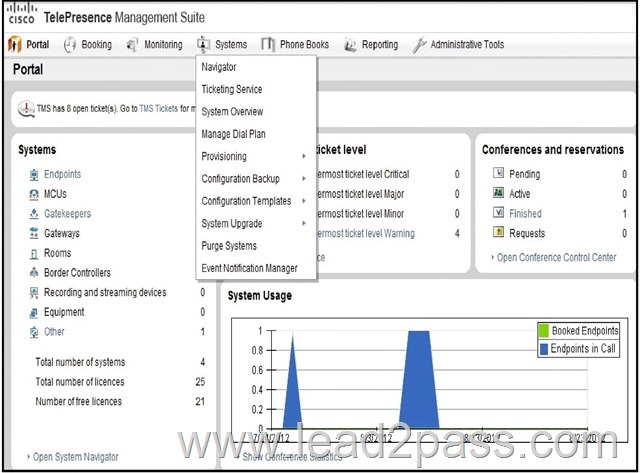Click the Gateways icon

tap(34, 233)
